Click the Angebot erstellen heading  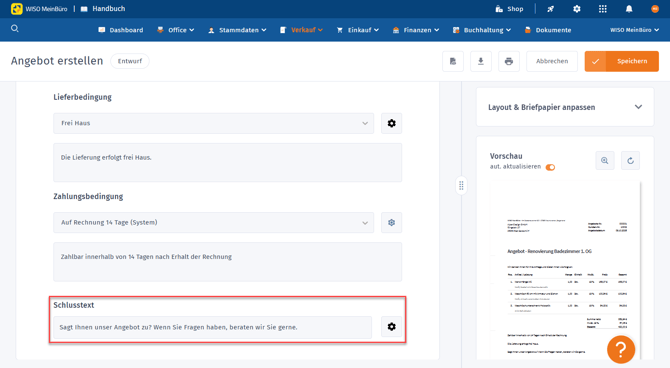point(57,61)
